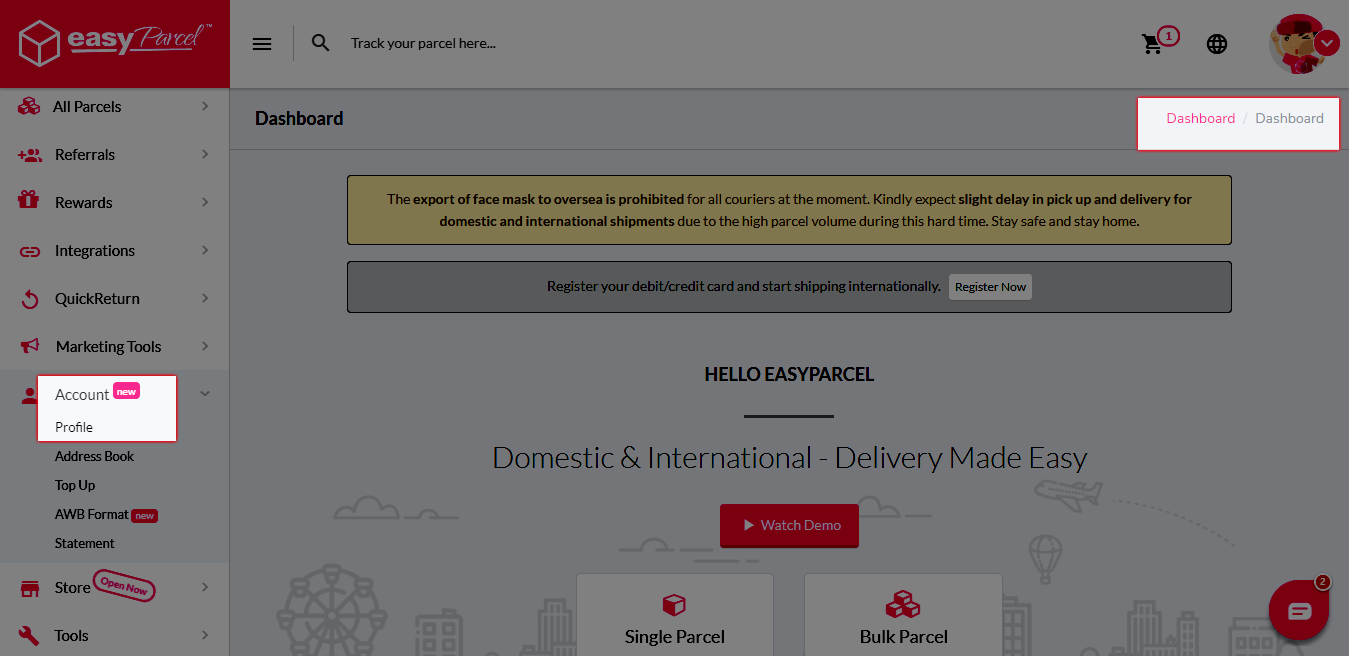The height and width of the screenshot is (656, 1349).
Task: Click the Watch Demo button
Action: (x=789, y=525)
